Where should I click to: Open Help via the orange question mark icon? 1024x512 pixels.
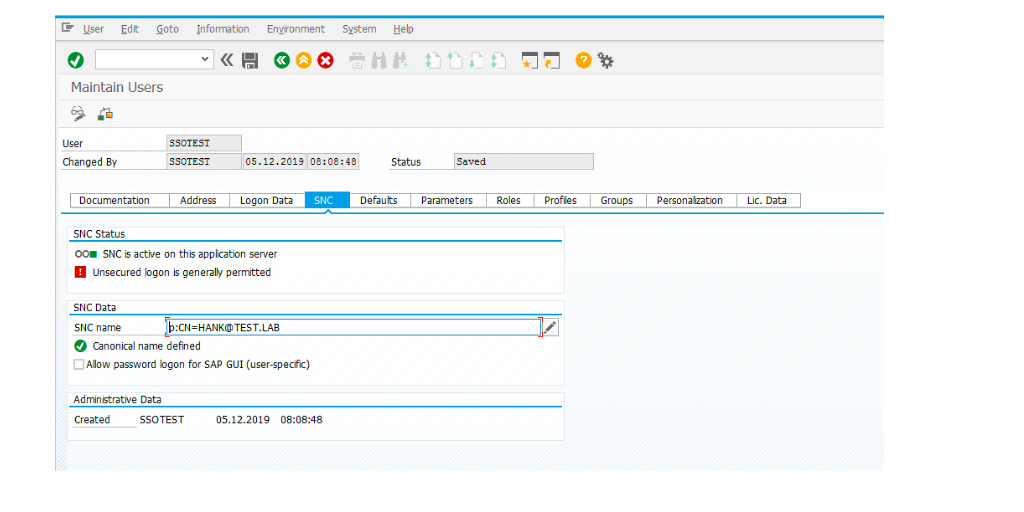pos(583,61)
